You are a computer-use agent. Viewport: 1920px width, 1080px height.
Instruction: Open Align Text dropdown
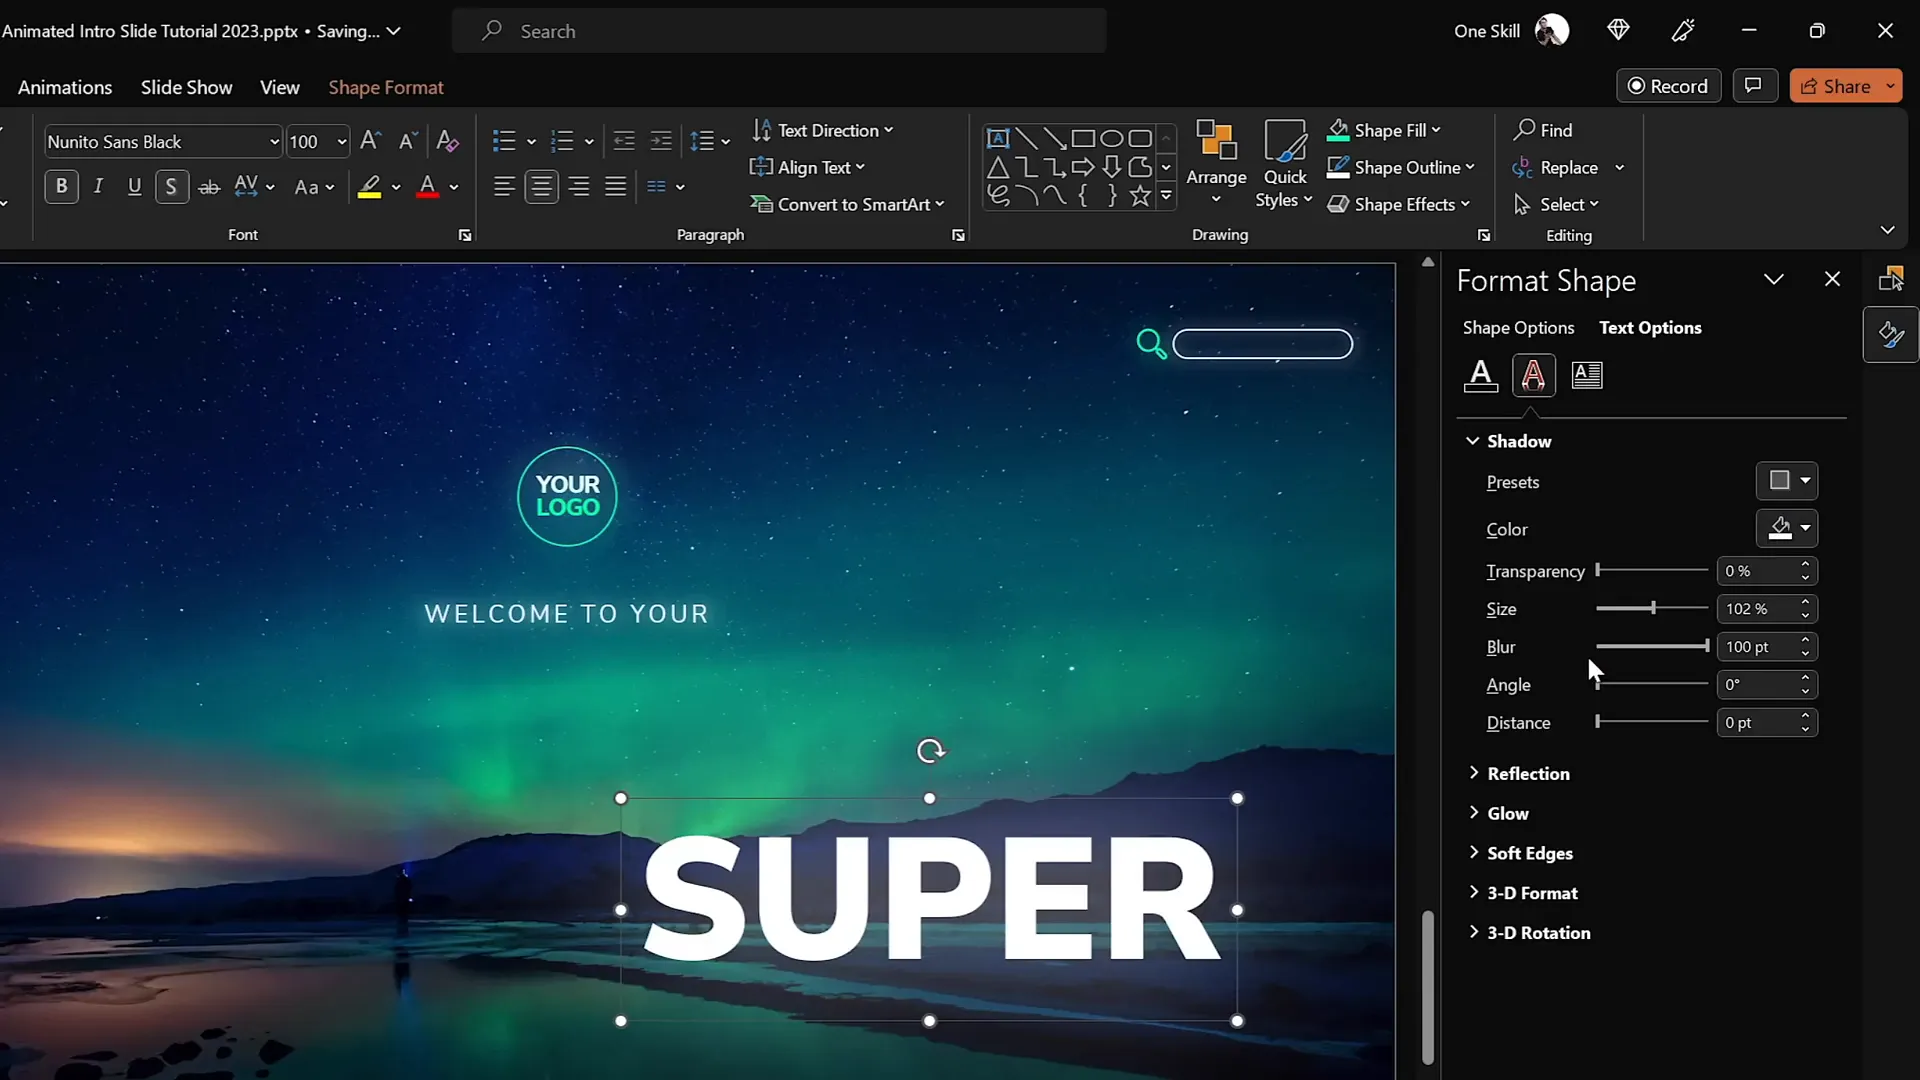point(807,167)
